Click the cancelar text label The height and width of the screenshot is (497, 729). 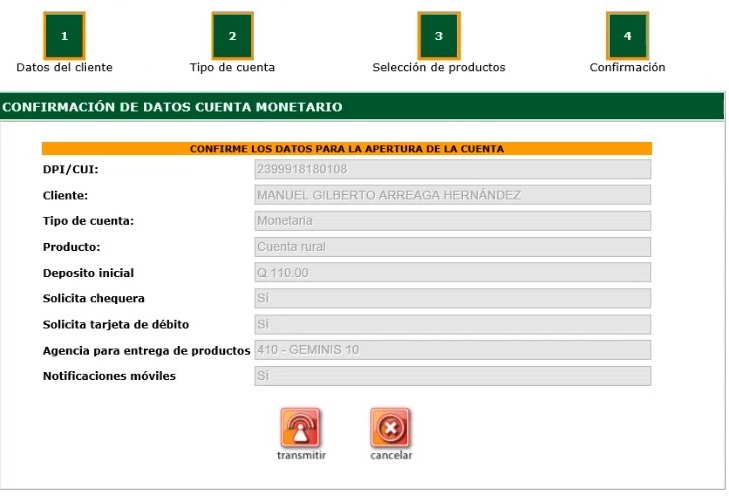point(391,455)
